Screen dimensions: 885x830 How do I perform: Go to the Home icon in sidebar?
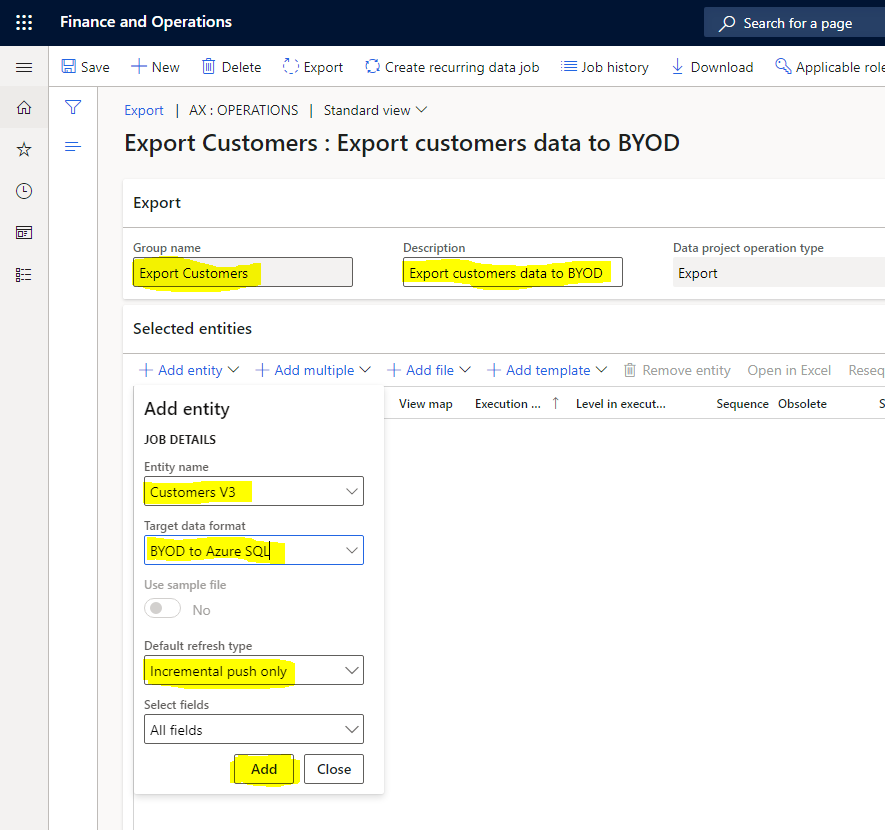[24, 107]
